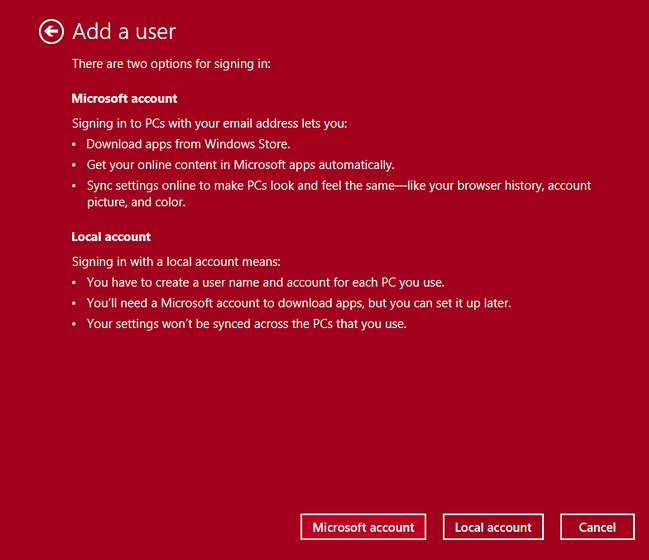Click the bold 'Local account' heading
Screen dimensions: 649x560
[x=111, y=237]
